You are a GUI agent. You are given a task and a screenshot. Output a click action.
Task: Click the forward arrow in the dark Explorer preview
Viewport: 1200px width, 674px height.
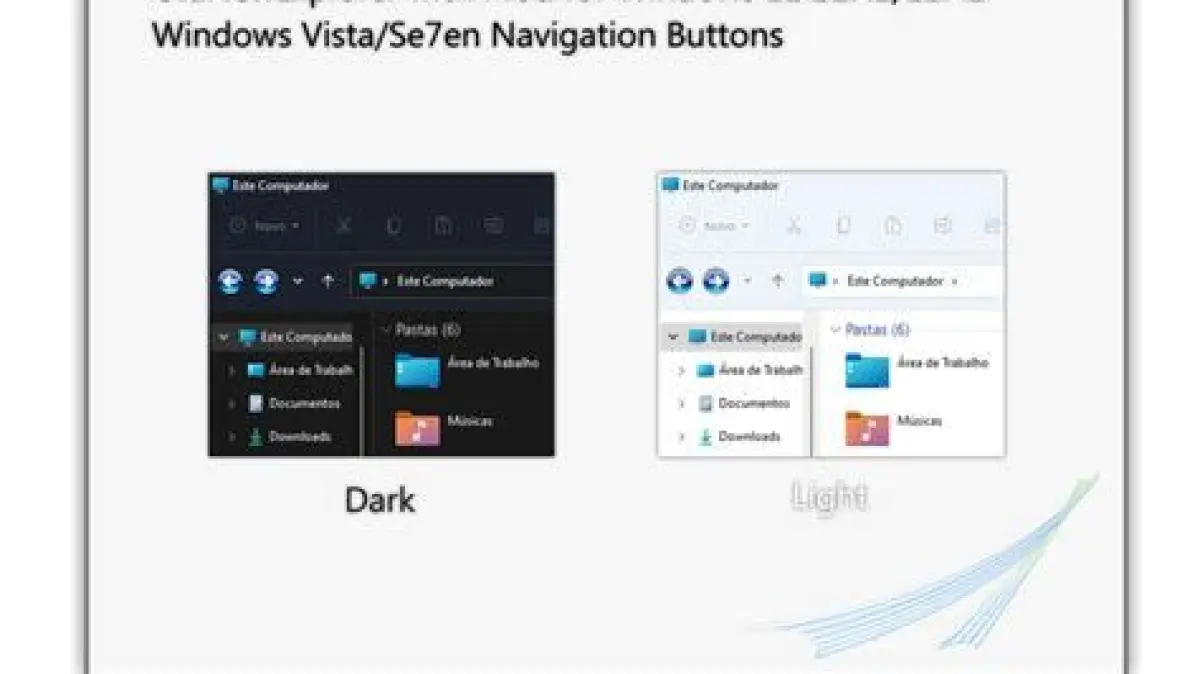click(x=266, y=281)
